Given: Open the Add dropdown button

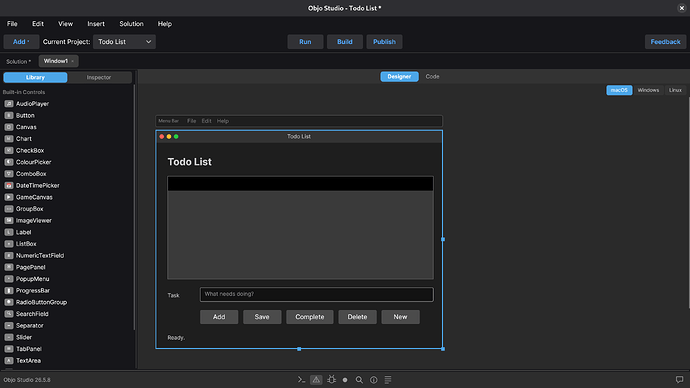Looking at the screenshot, I should point(21,42).
